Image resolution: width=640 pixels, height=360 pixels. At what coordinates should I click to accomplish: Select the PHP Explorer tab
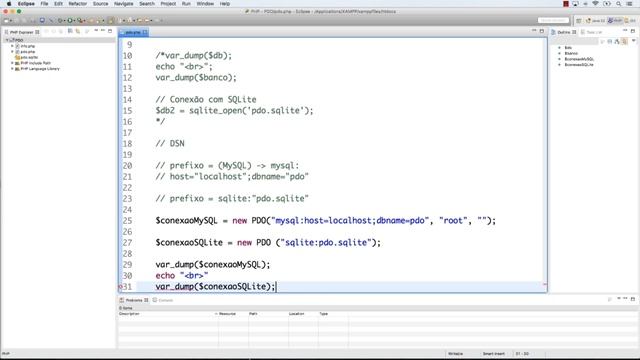22,32
